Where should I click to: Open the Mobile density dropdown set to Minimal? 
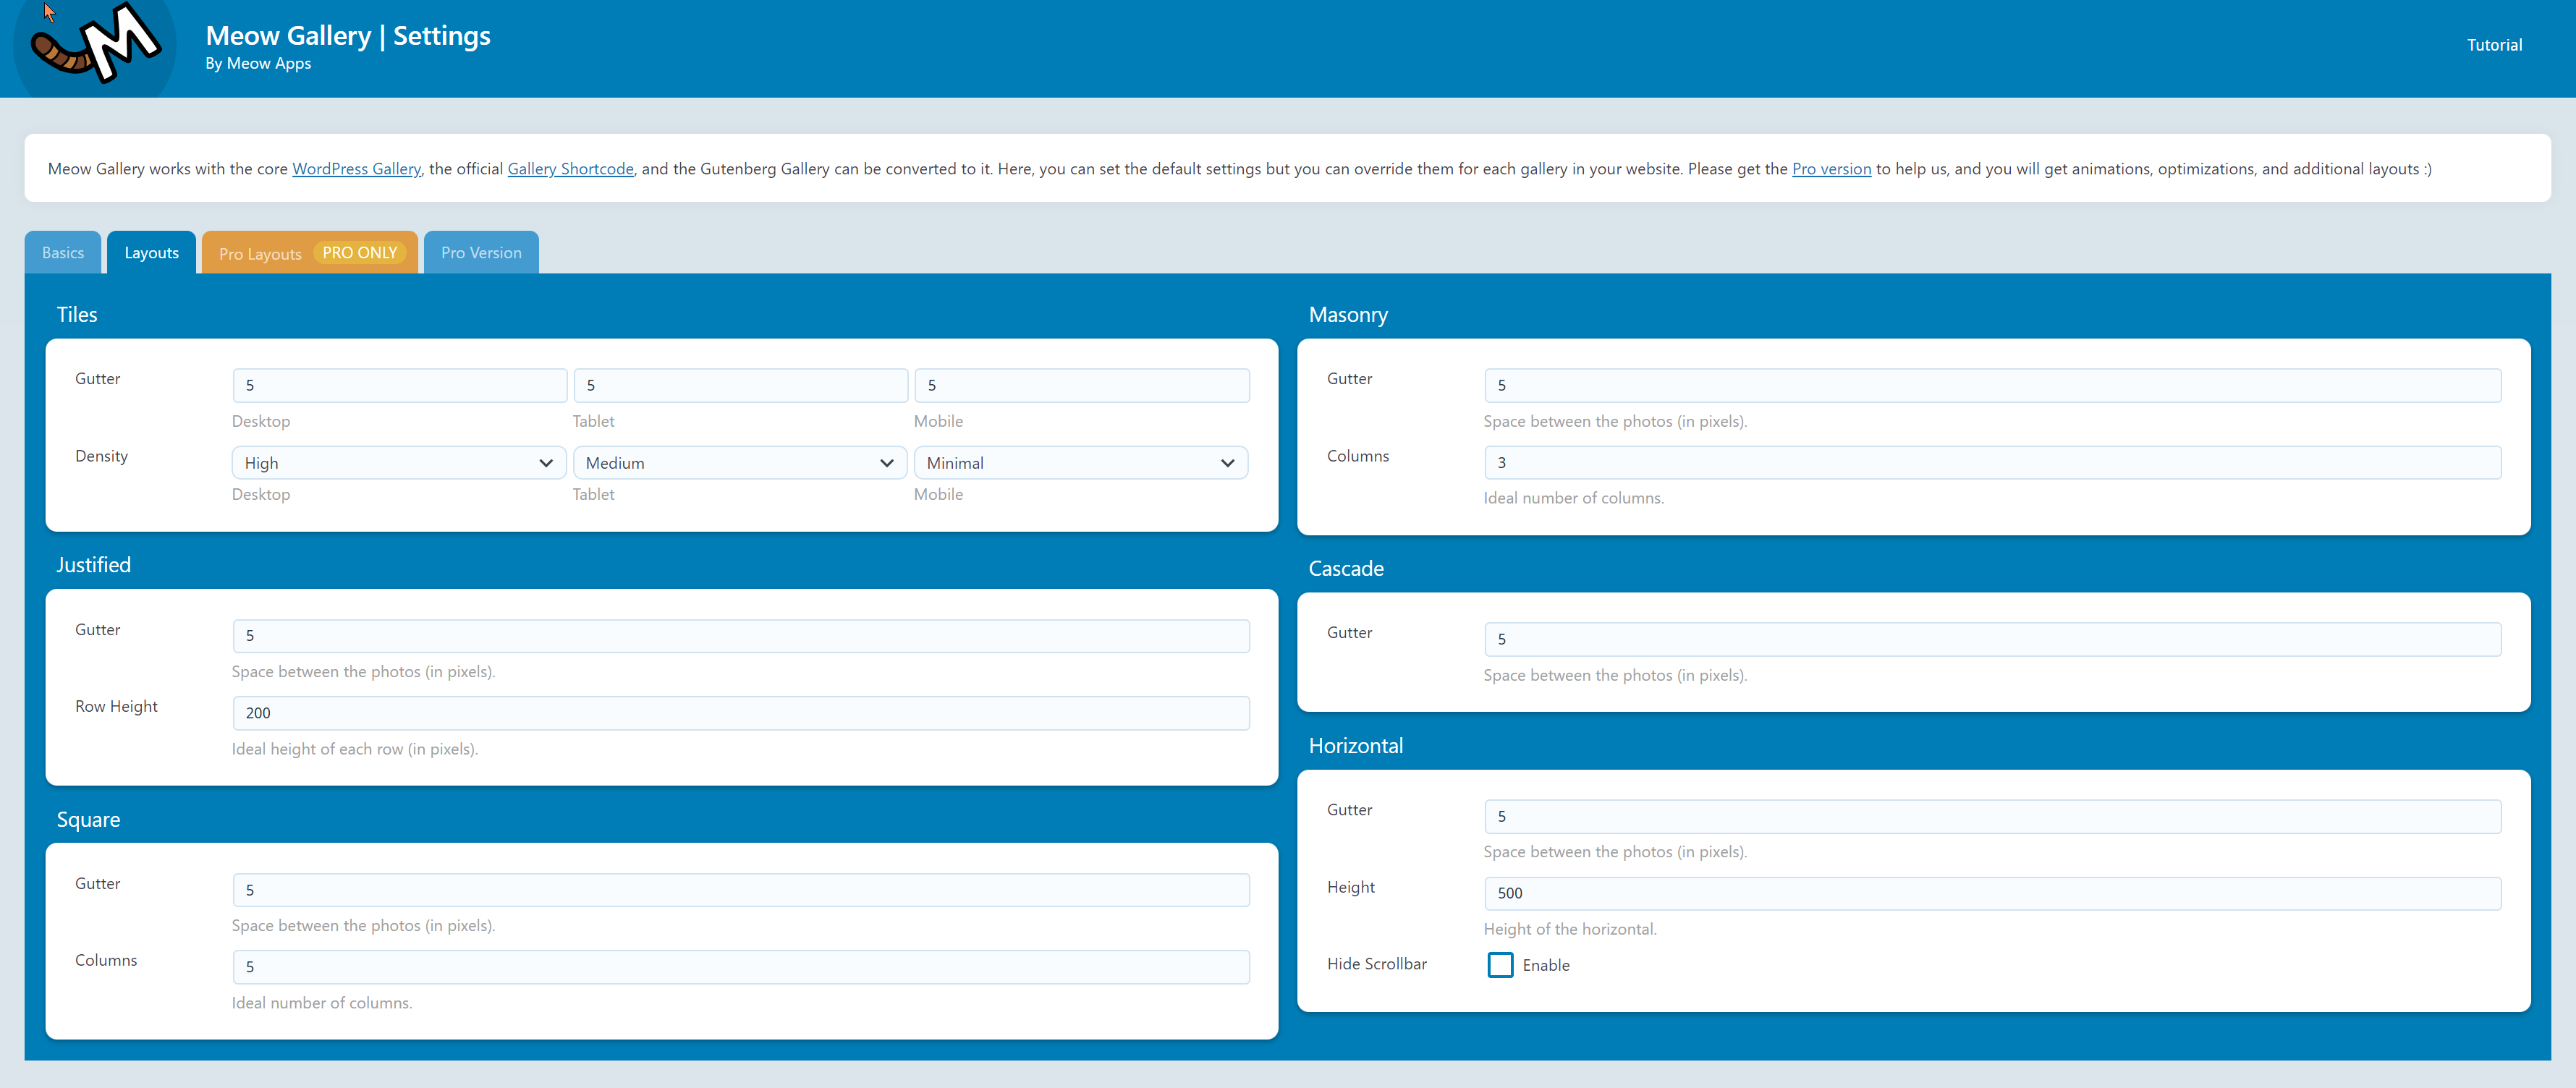pos(1081,463)
